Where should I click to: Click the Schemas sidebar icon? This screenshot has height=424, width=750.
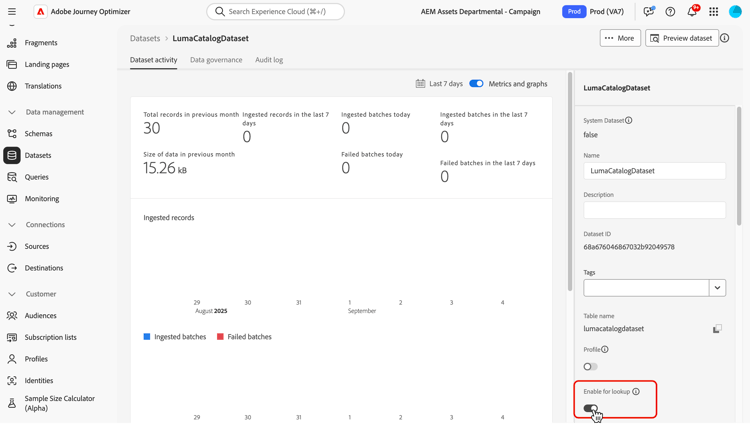12,134
